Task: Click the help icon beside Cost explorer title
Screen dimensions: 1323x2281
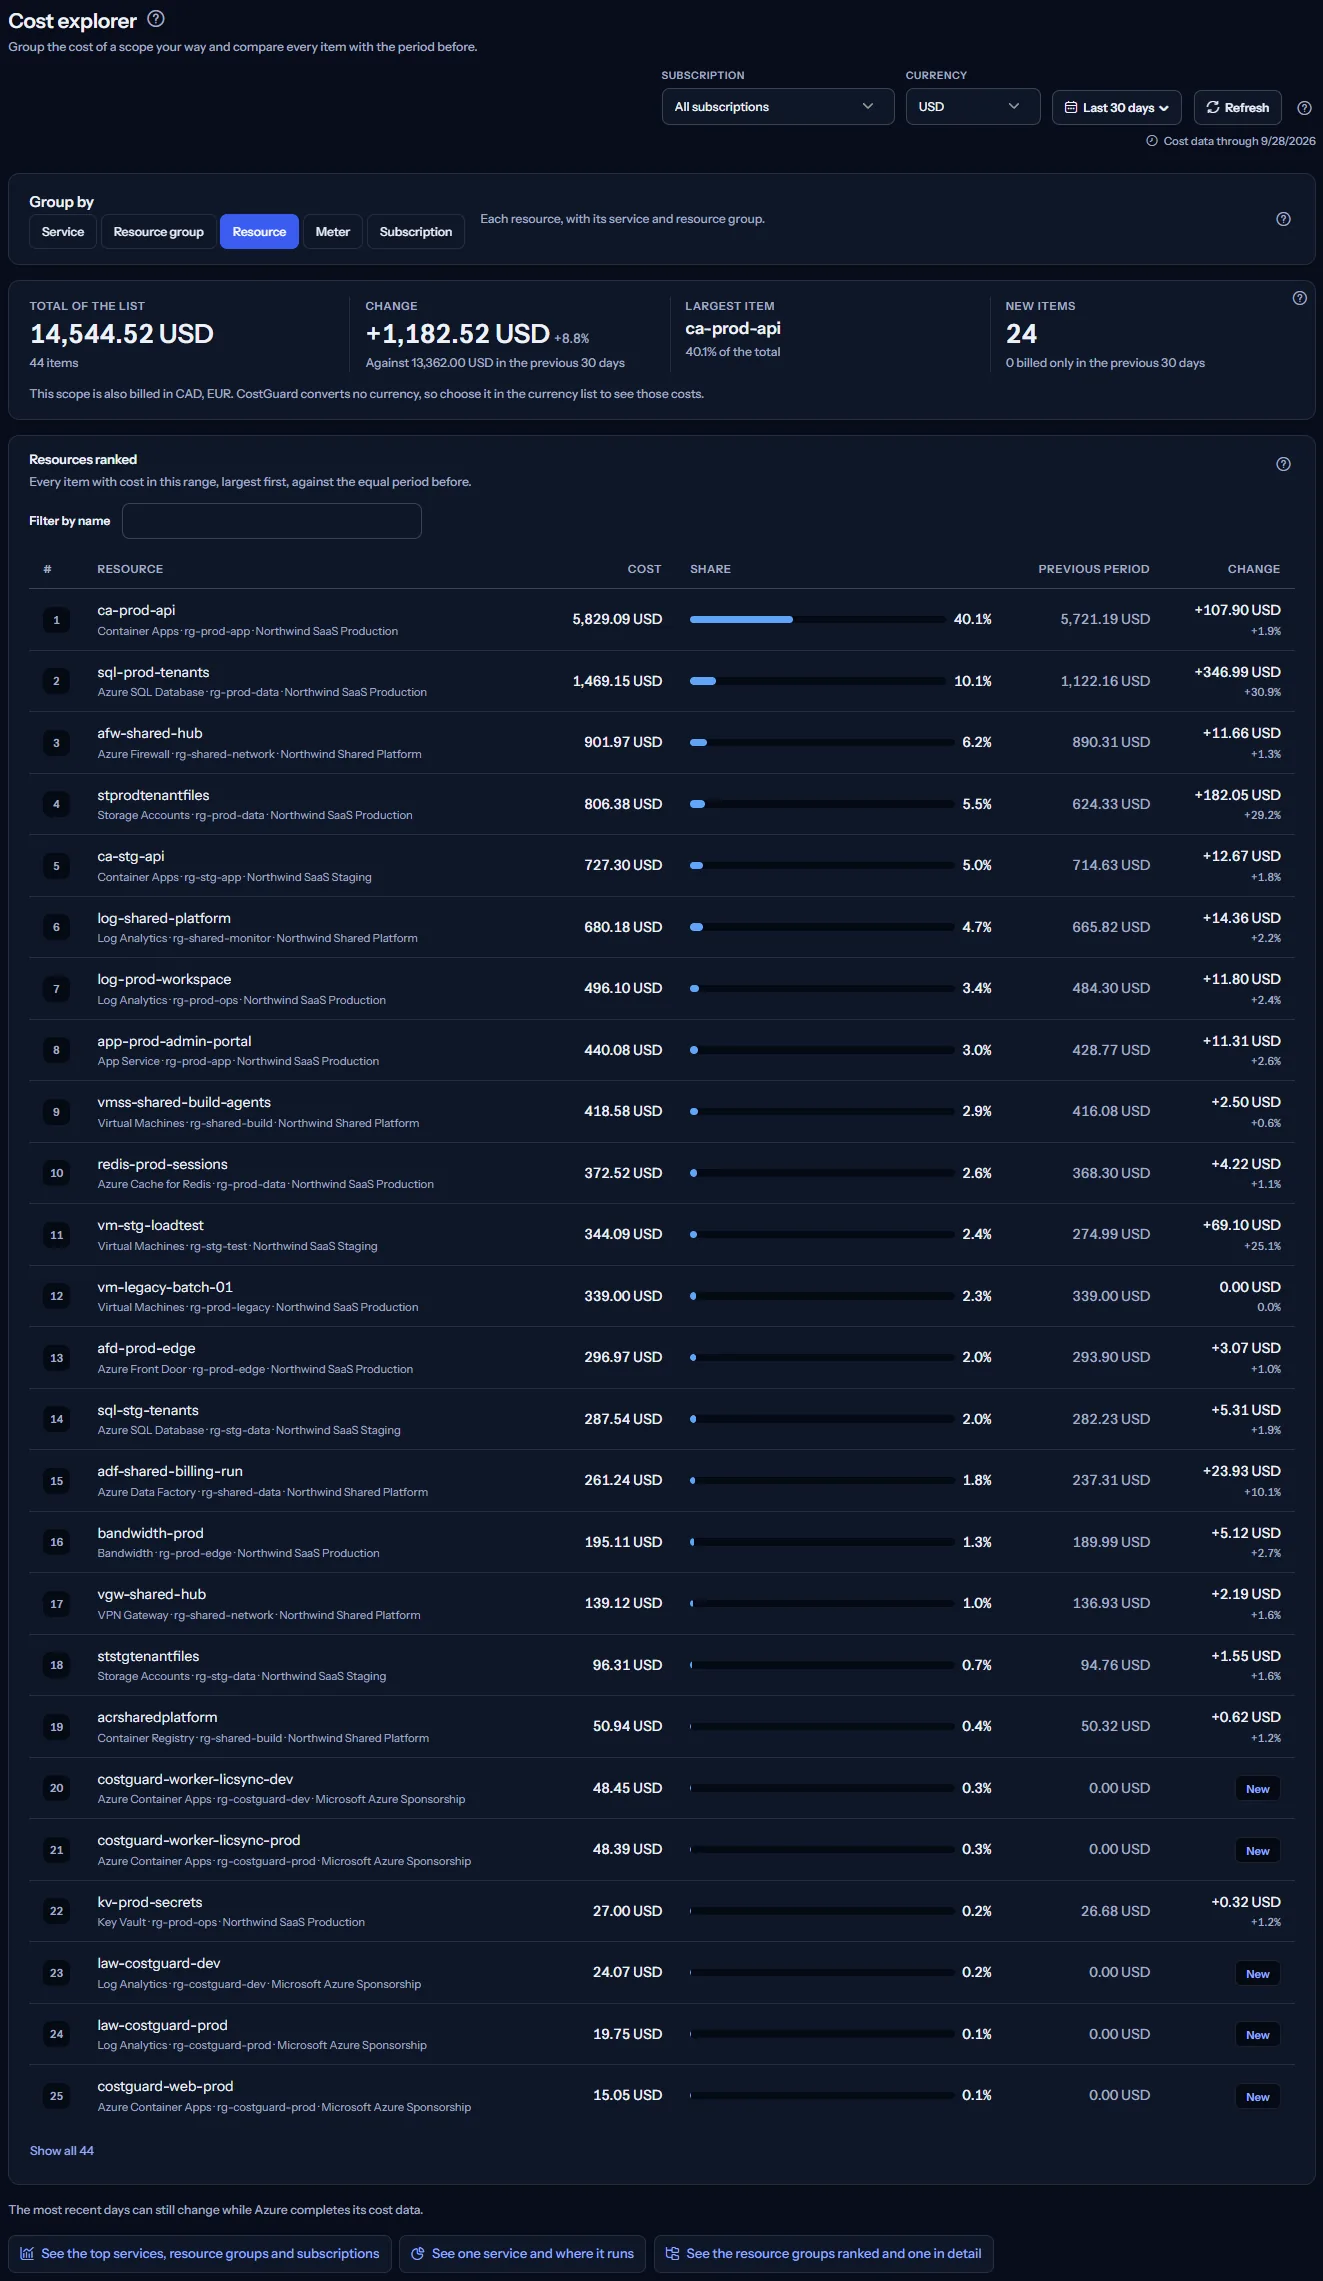Action: point(156,18)
